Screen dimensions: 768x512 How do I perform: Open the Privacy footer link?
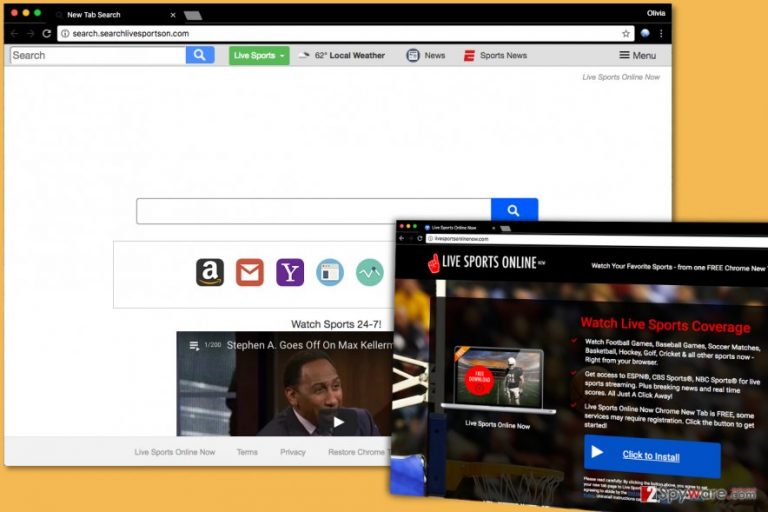(x=293, y=452)
